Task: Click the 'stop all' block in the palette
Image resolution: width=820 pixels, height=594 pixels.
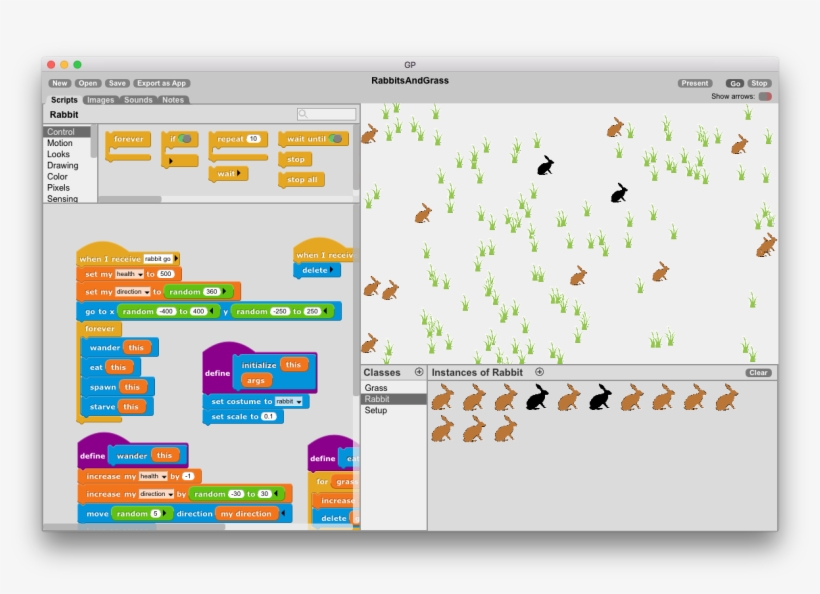Action: tap(301, 180)
